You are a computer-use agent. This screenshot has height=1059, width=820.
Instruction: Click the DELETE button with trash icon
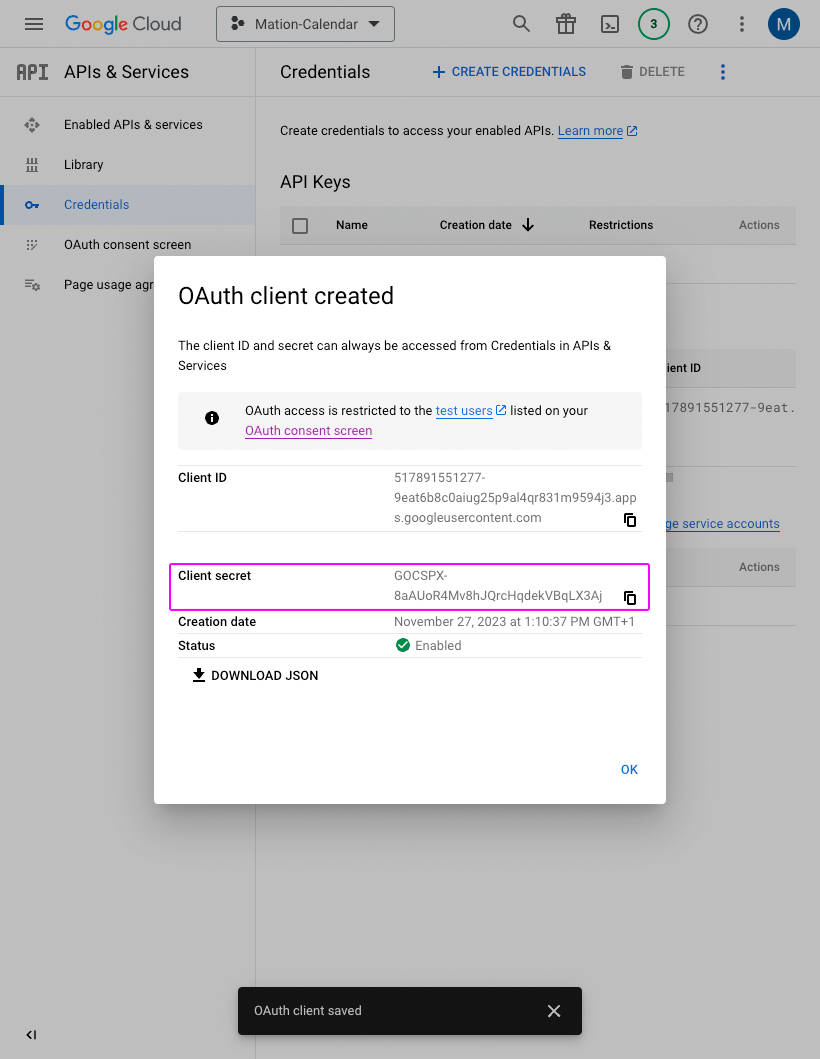click(652, 72)
